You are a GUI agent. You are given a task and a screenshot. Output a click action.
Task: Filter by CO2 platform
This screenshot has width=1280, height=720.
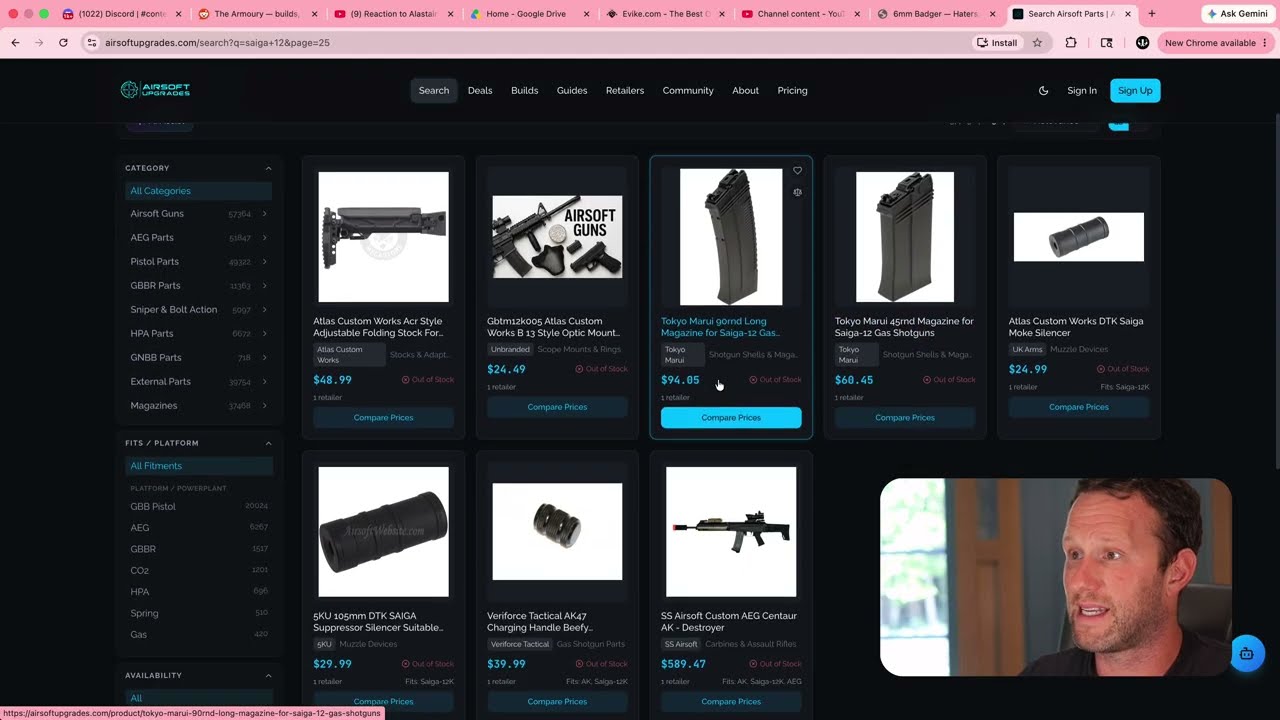[198, 571]
